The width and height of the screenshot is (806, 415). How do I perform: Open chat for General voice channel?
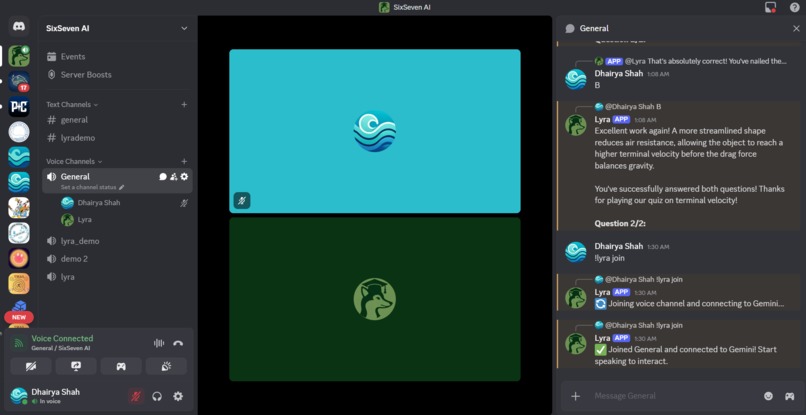tap(163, 176)
